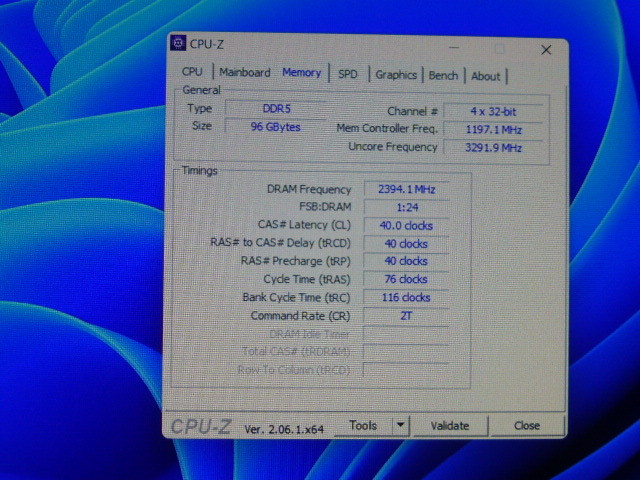Click the 1:24 FSB:DRAM value

click(407, 207)
